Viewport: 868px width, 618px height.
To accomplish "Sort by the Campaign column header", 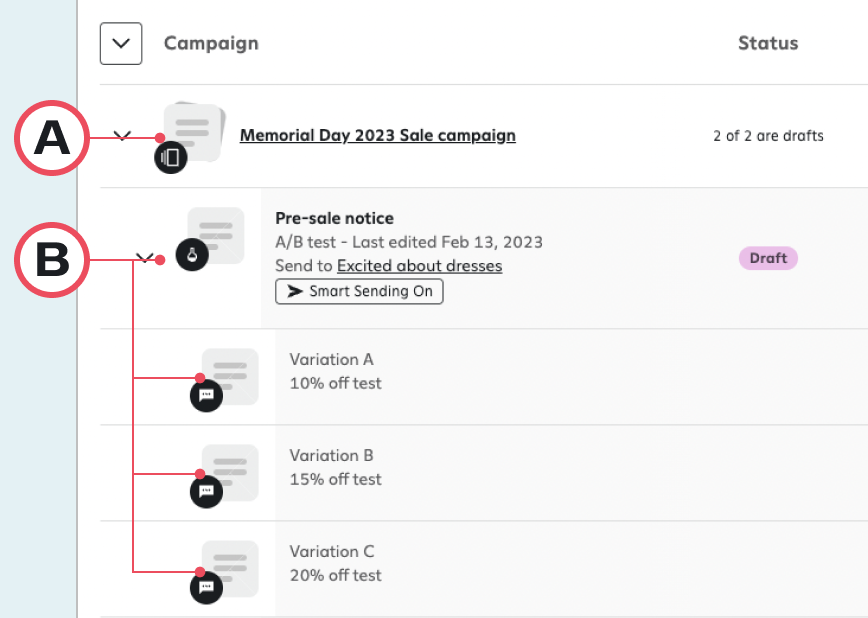I will (x=211, y=43).
